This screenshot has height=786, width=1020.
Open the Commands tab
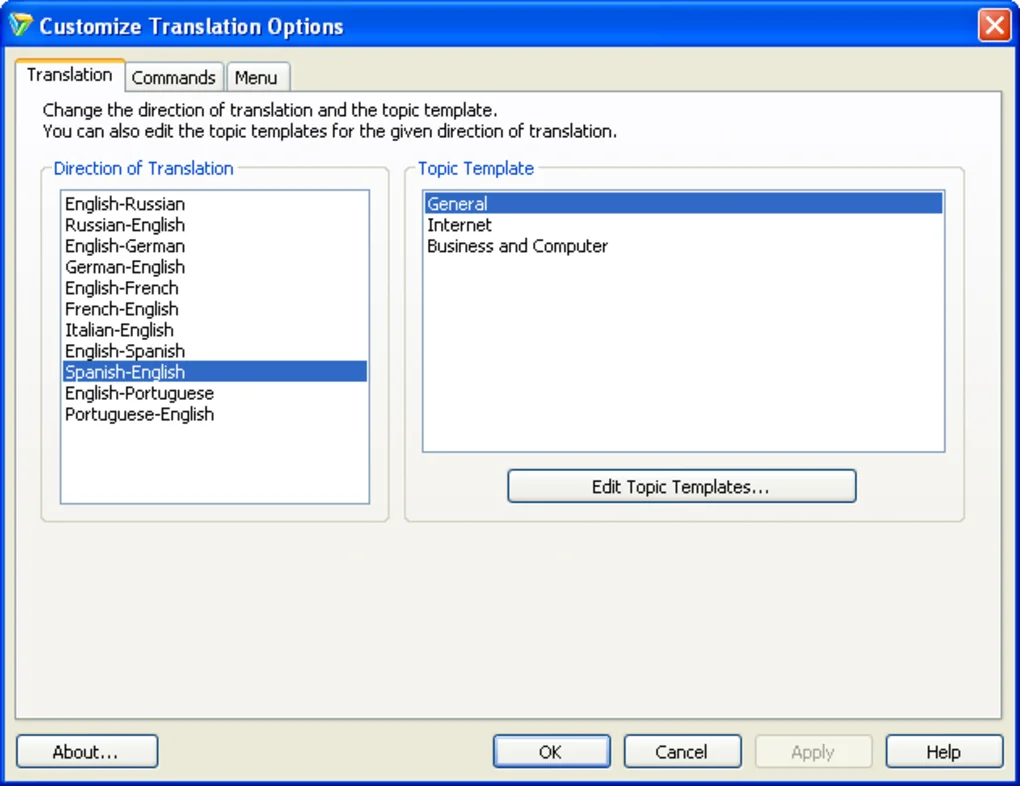coord(174,77)
